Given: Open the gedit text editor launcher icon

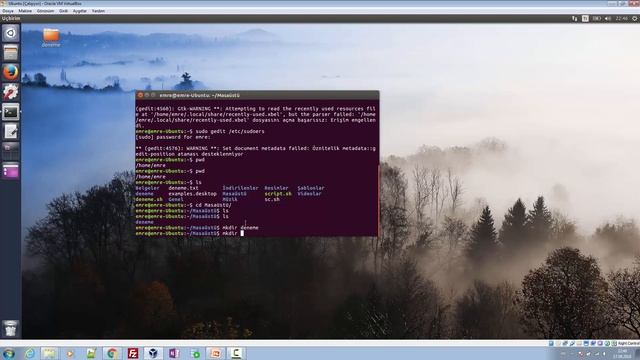Looking at the screenshot, I should click(x=11, y=131).
